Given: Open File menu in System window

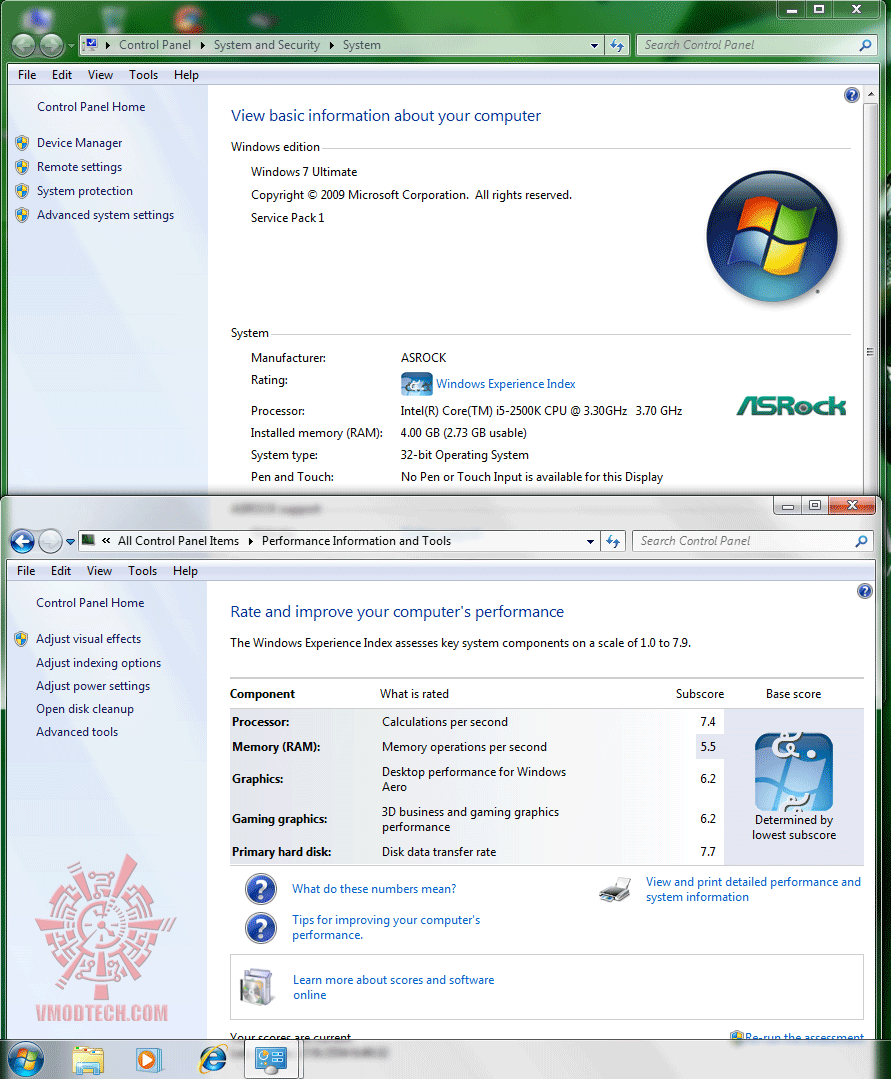Looking at the screenshot, I should point(27,75).
